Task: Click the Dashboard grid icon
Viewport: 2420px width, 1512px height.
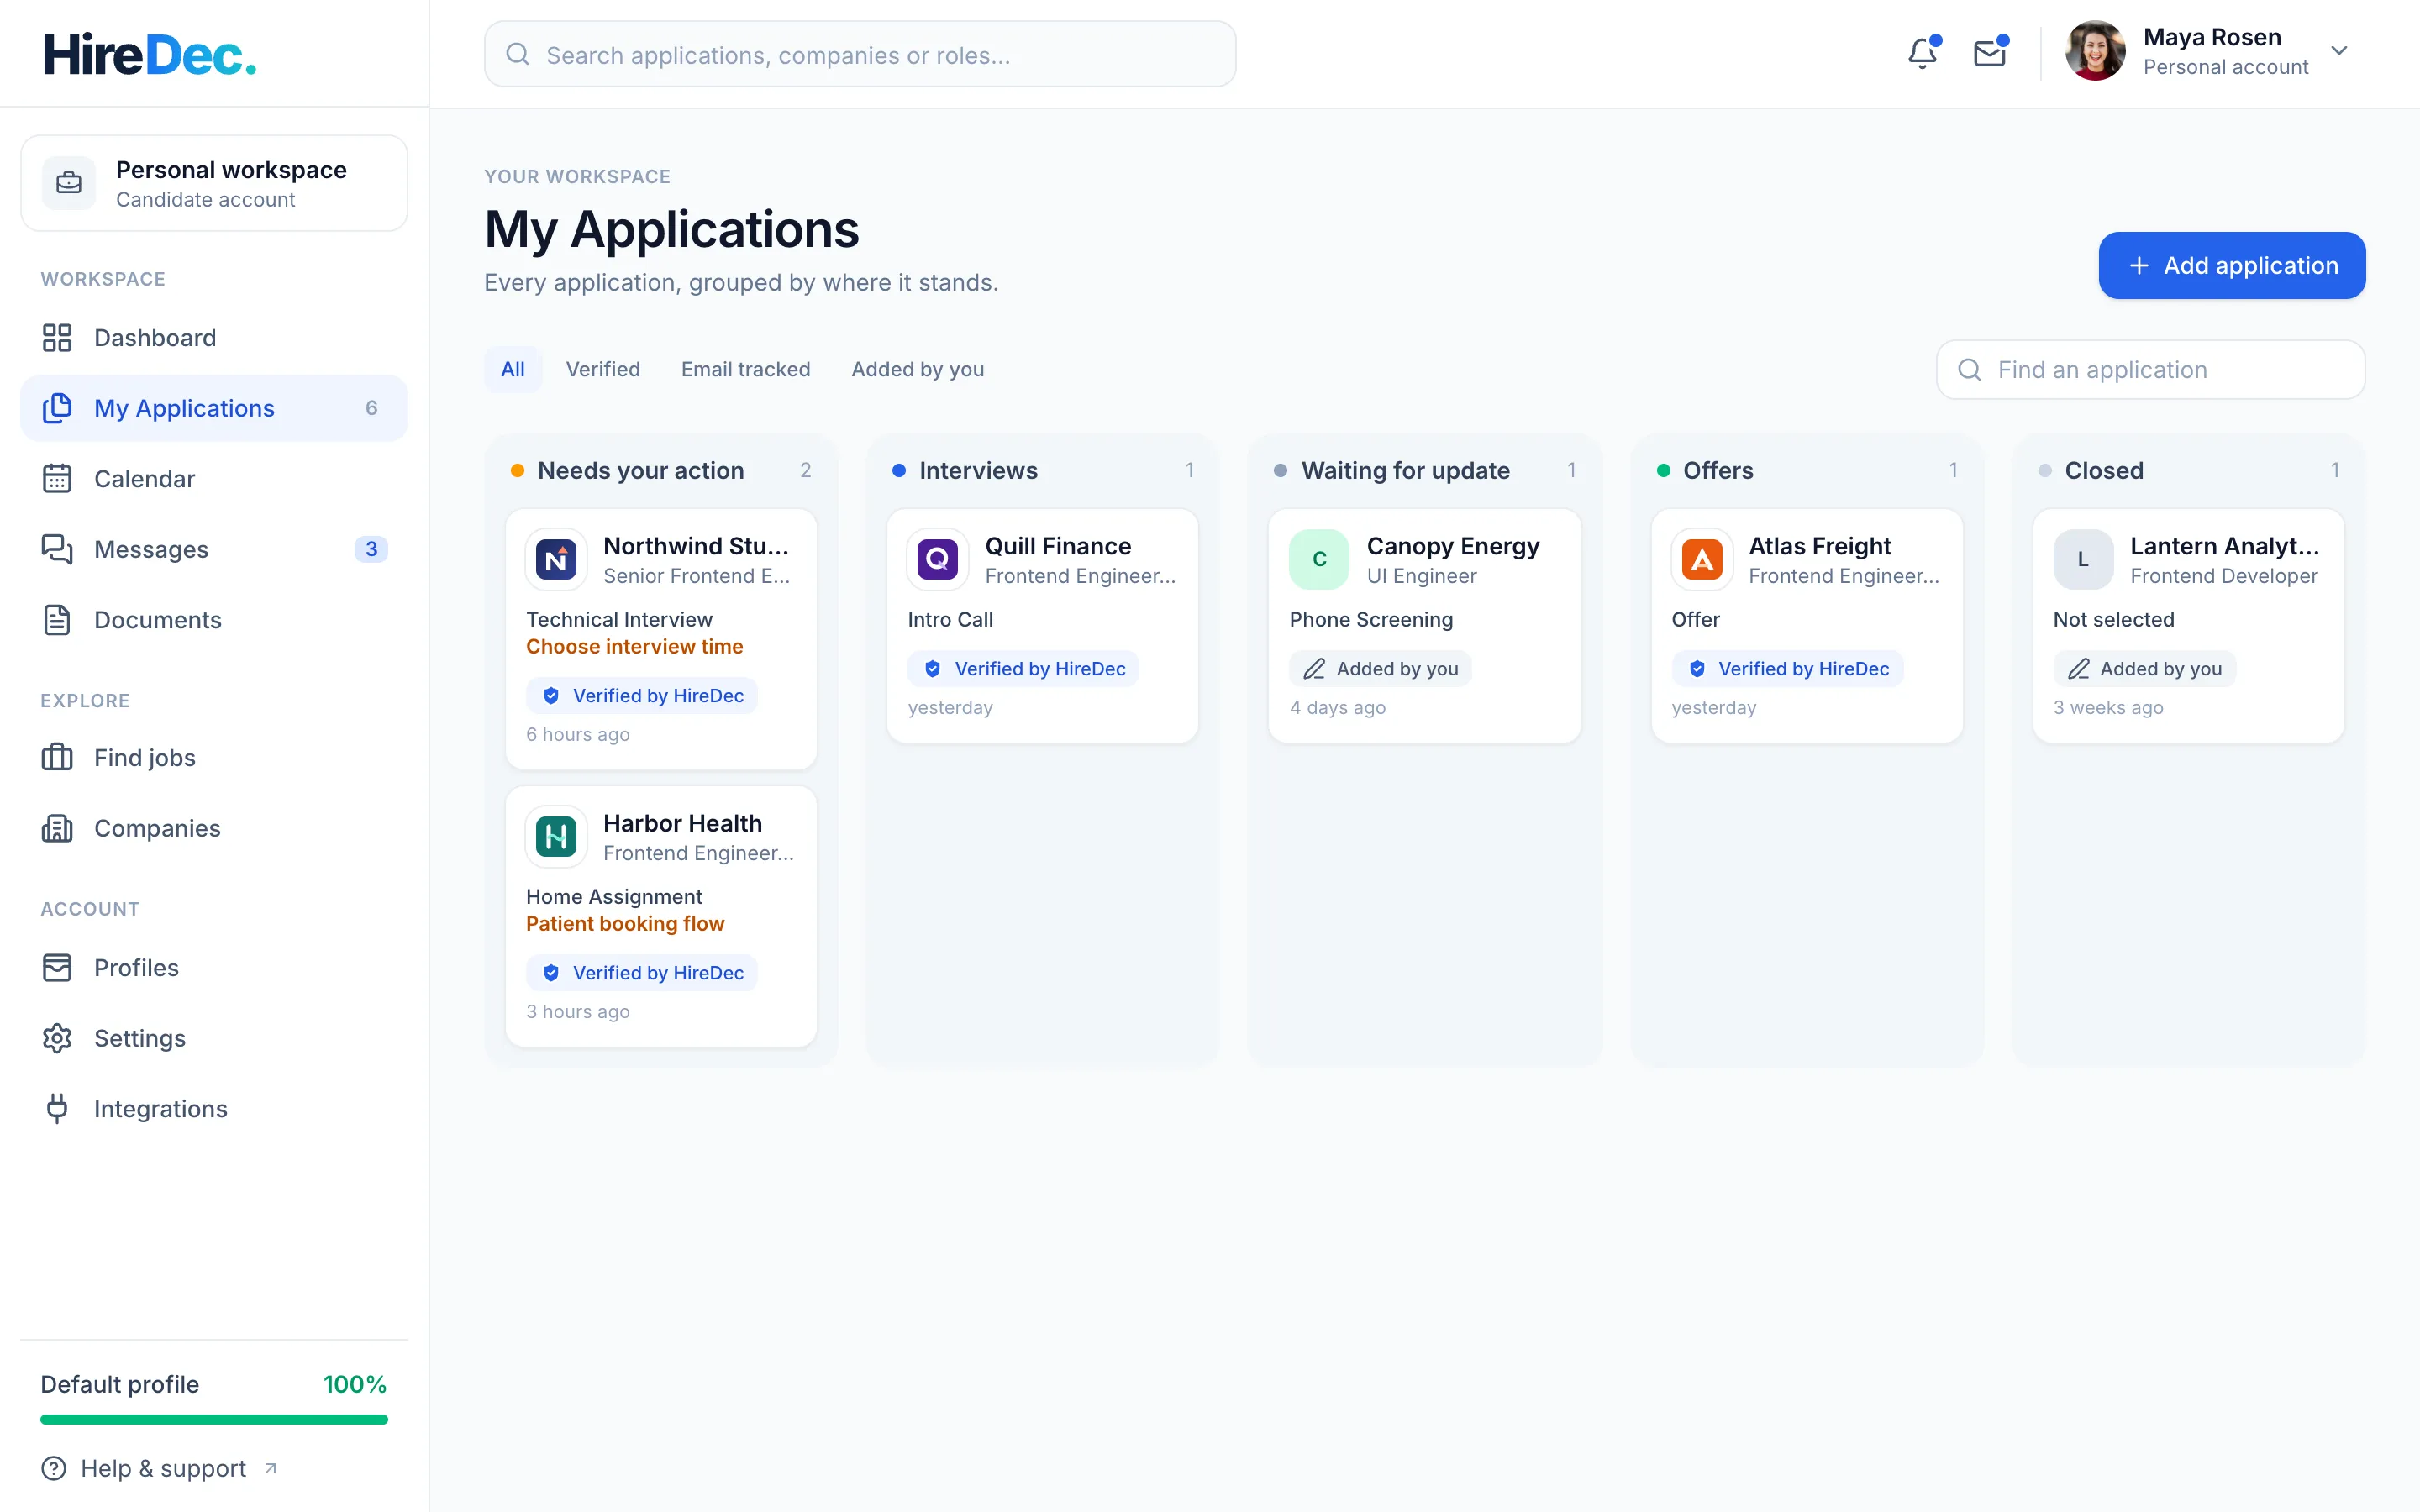Action: (57, 338)
